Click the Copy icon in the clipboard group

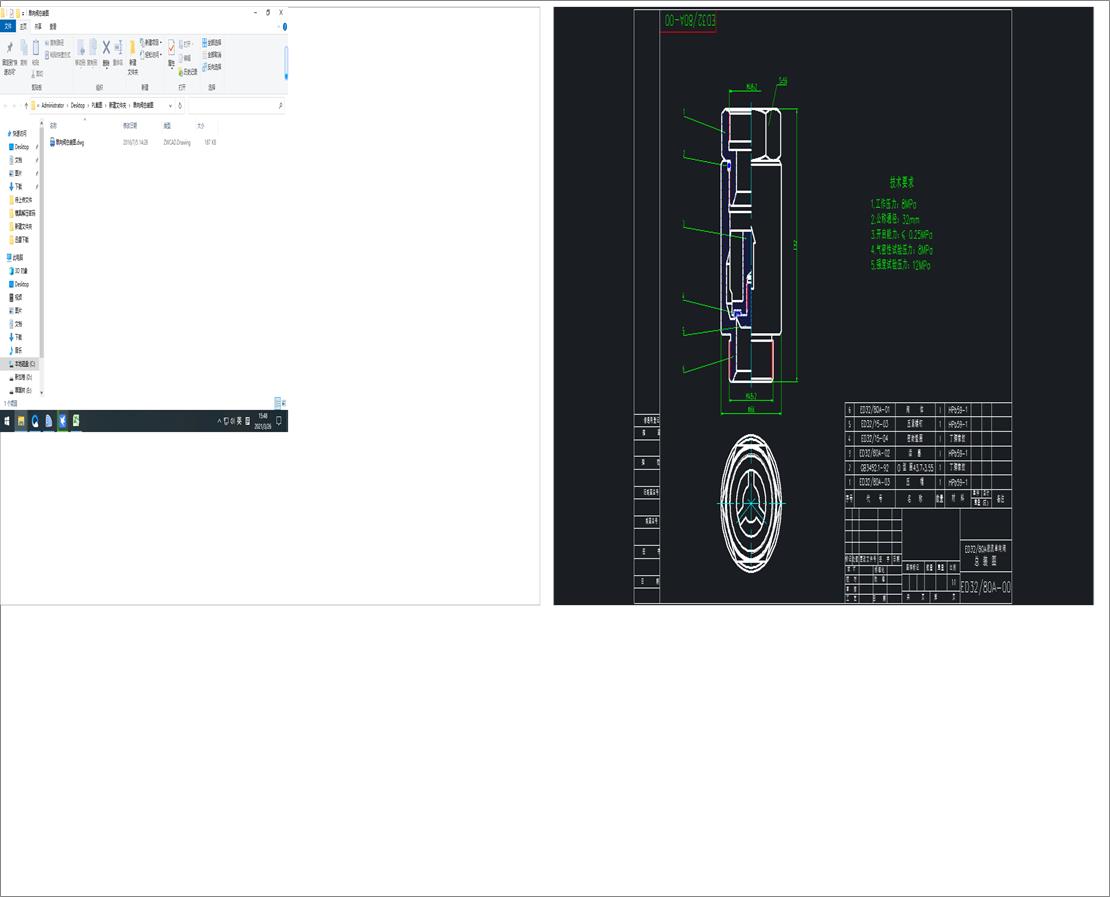pyautogui.click(x=23, y=47)
